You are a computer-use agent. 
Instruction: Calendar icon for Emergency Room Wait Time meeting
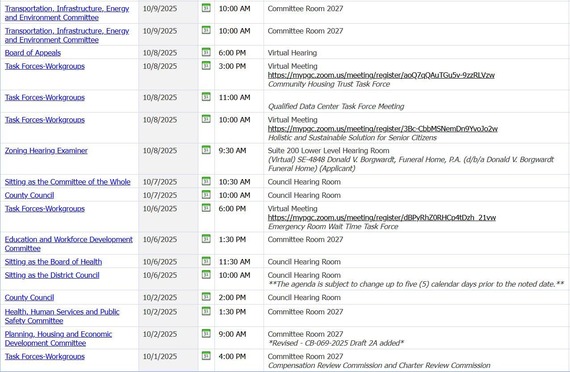coord(206,208)
